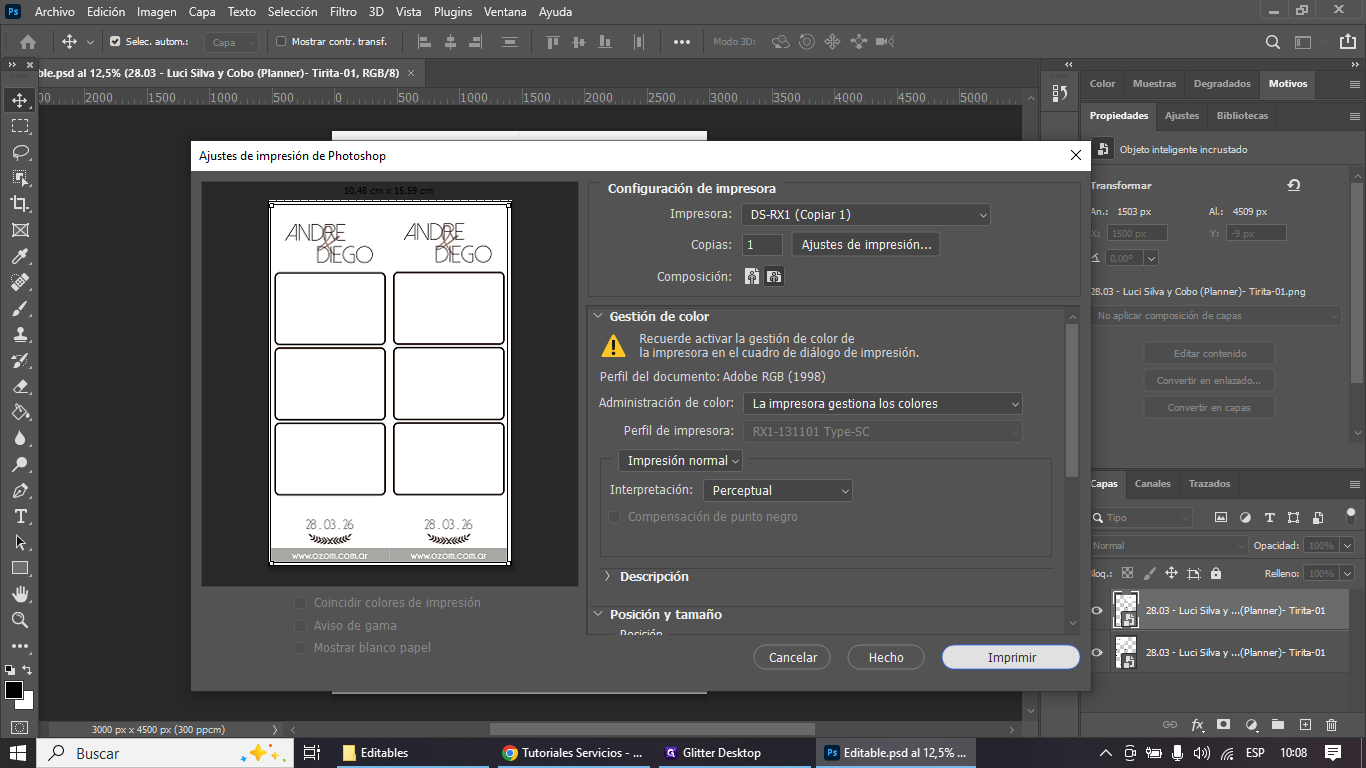Lock all layer properties with padlock icon

[x=1216, y=574]
